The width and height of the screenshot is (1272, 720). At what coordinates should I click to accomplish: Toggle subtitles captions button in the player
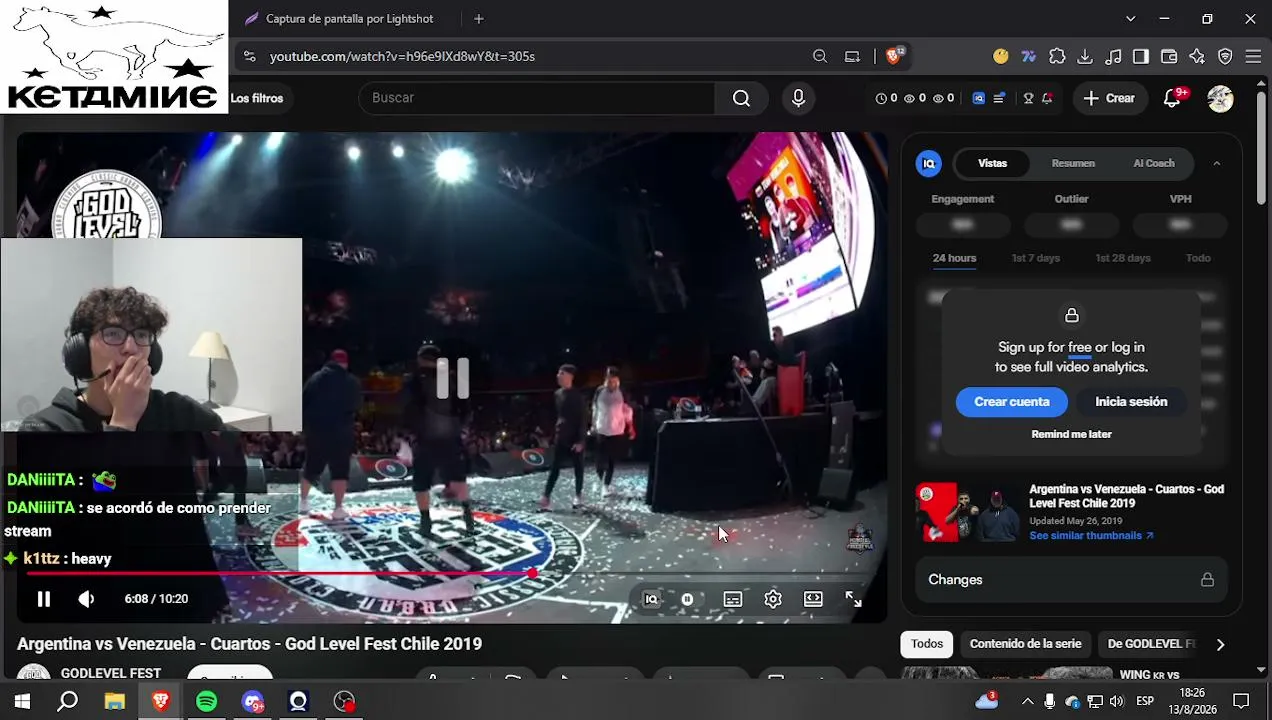pos(733,599)
